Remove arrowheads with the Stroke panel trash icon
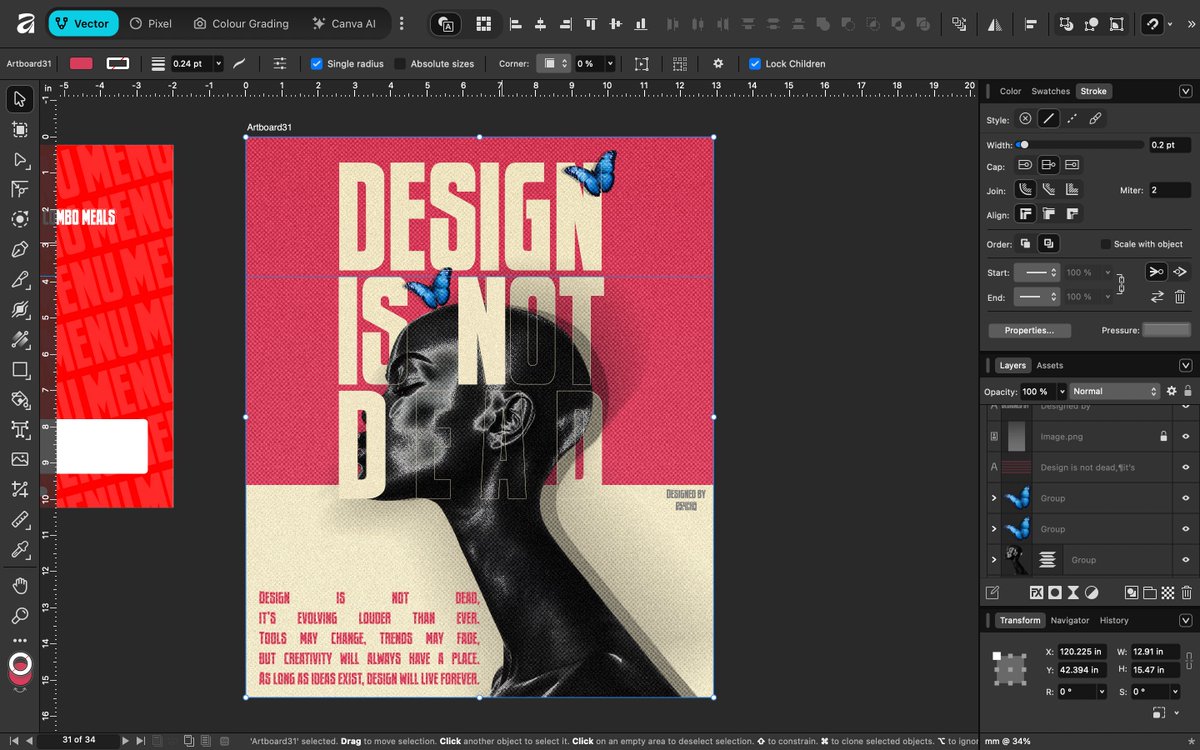The width and height of the screenshot is (1200, 750). pyautogui.click(x=1180, y=297)
